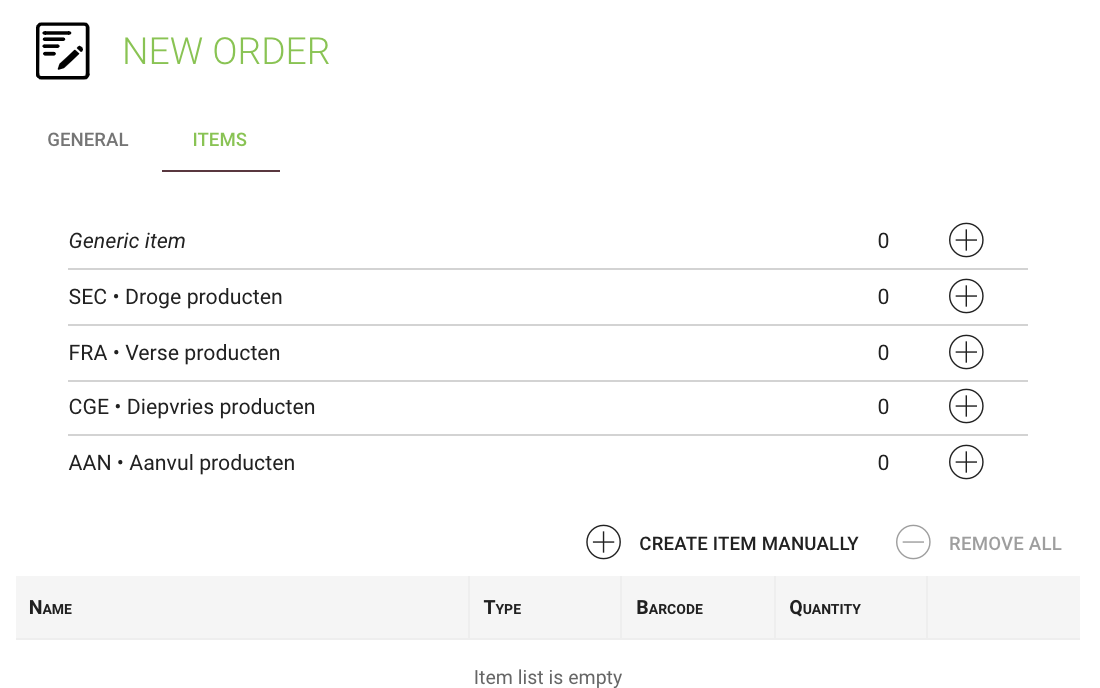Select the Items tab
Screen dimensions: 1100x688
click(220, 140)
